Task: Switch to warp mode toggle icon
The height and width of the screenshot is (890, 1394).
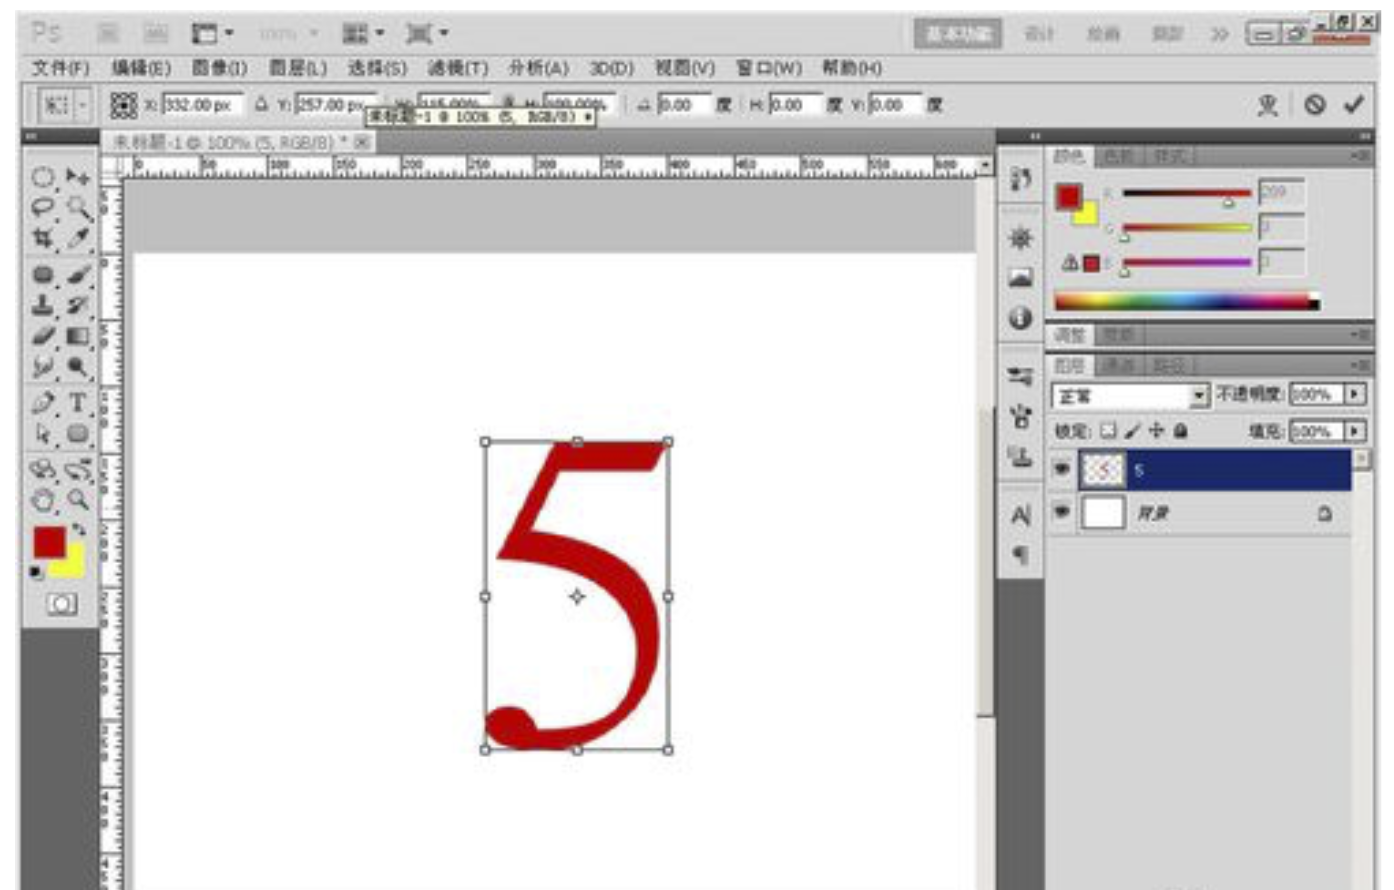Action: pos(1268,104)
